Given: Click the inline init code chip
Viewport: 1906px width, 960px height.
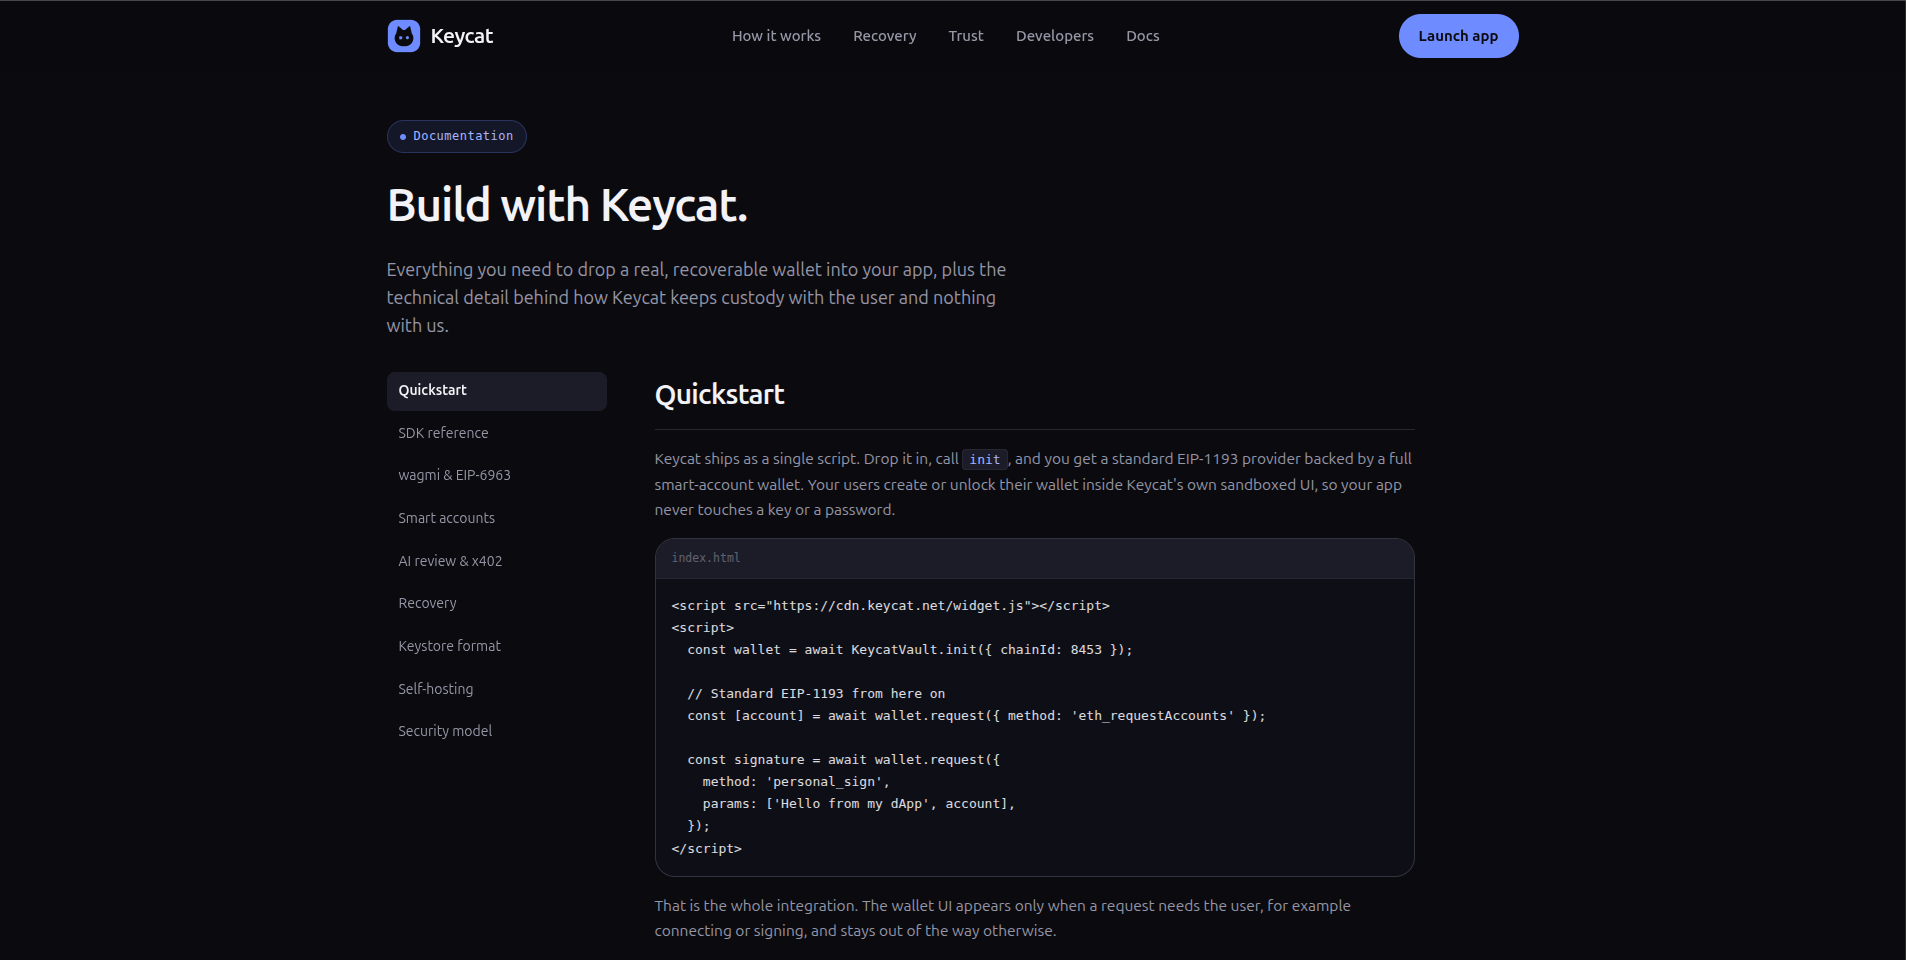Looking at the screenshot, I should (985, 459).
